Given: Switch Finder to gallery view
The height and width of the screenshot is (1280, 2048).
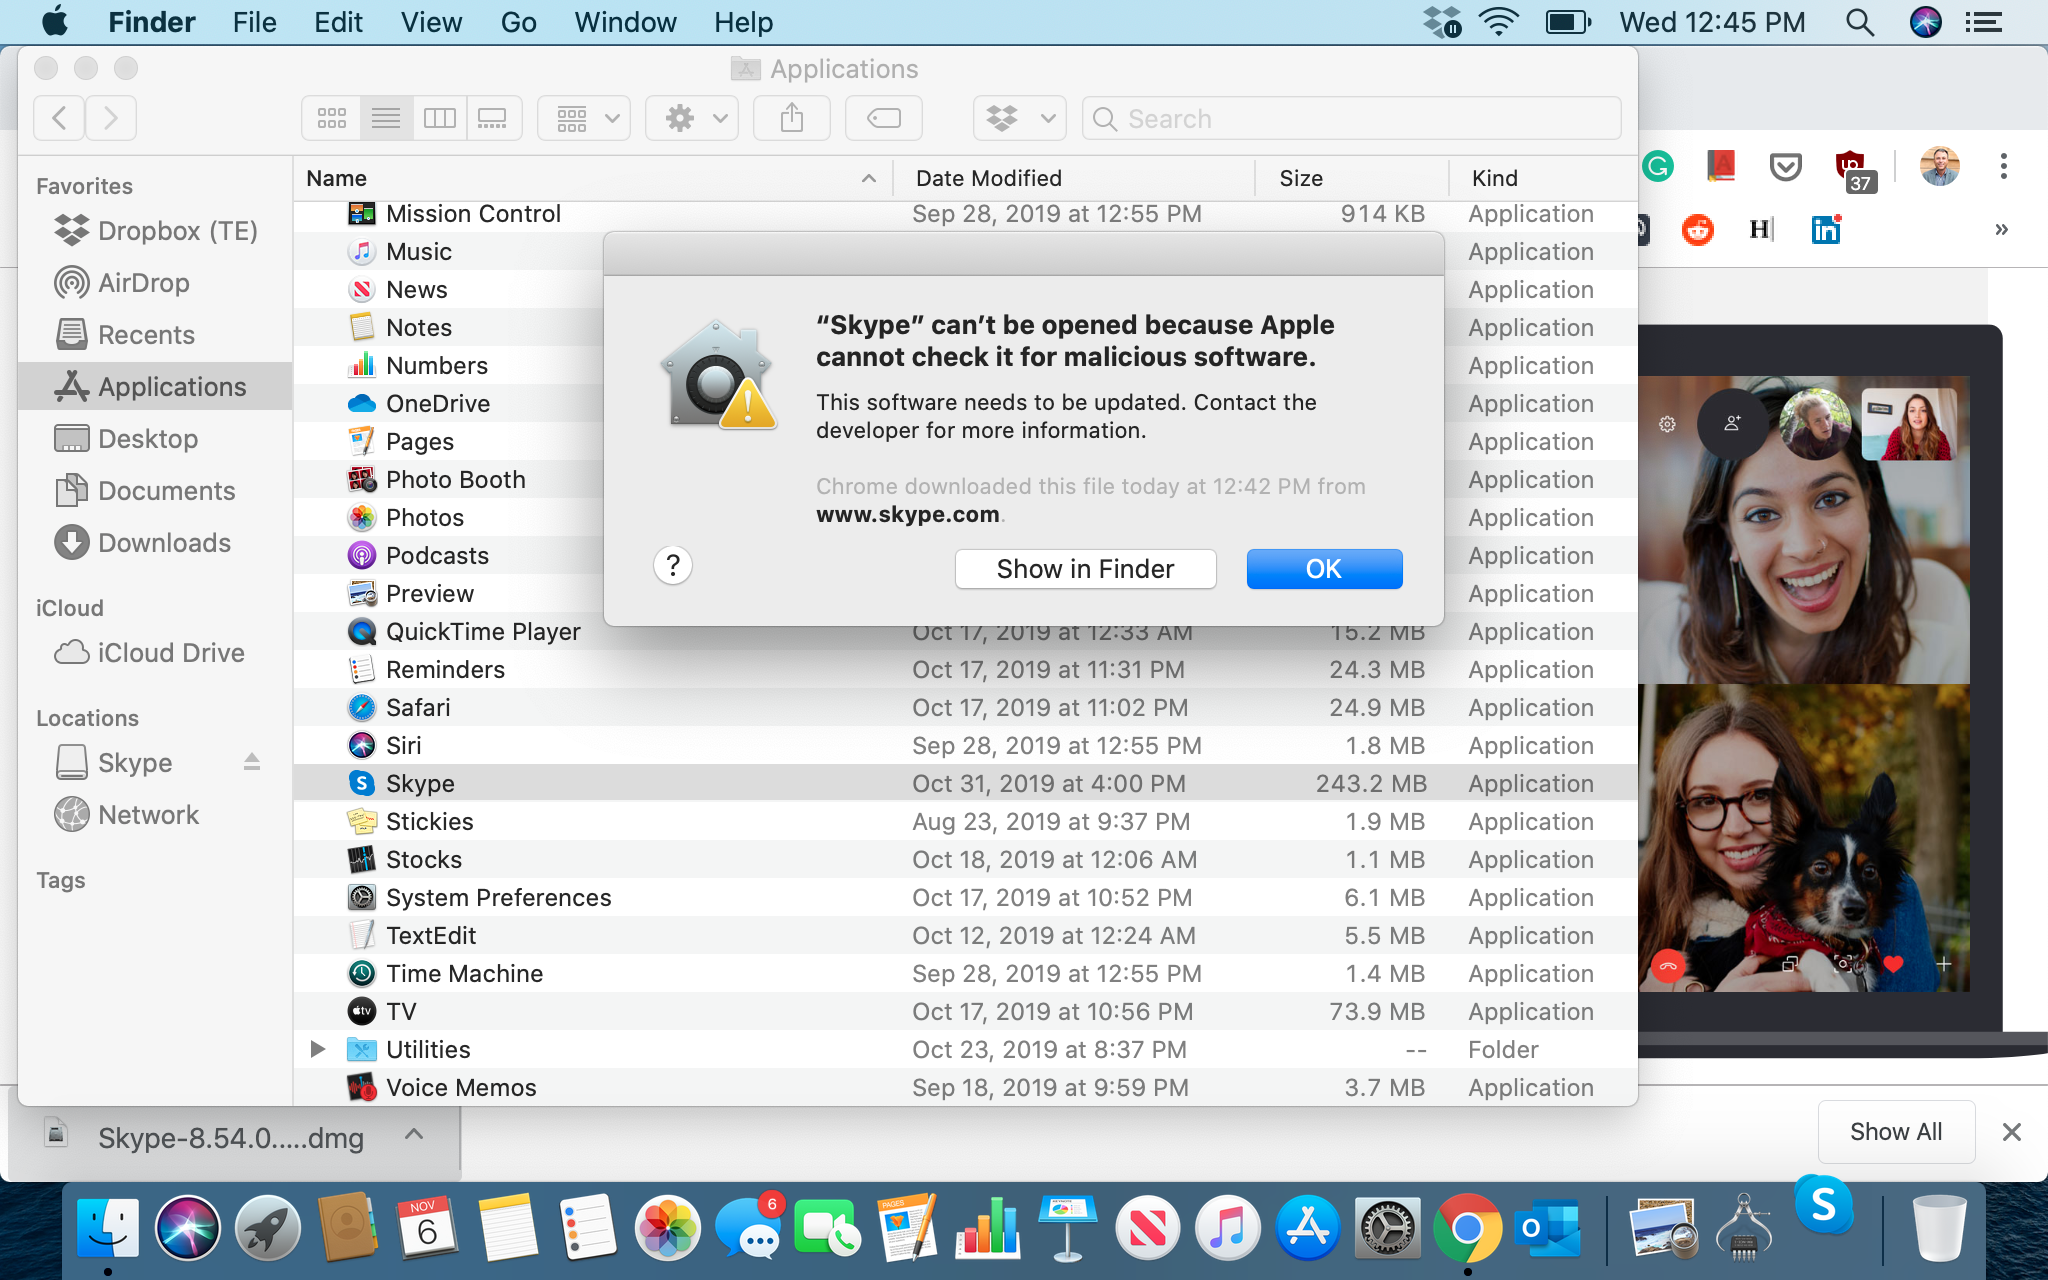Looking at the screenshot, I should tap(493, 118).
